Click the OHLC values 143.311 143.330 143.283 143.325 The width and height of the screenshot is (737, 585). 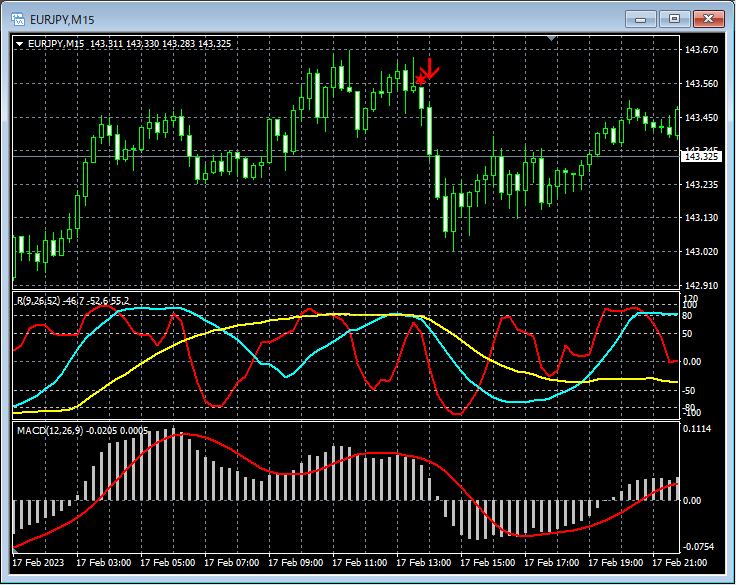[161, 44]
